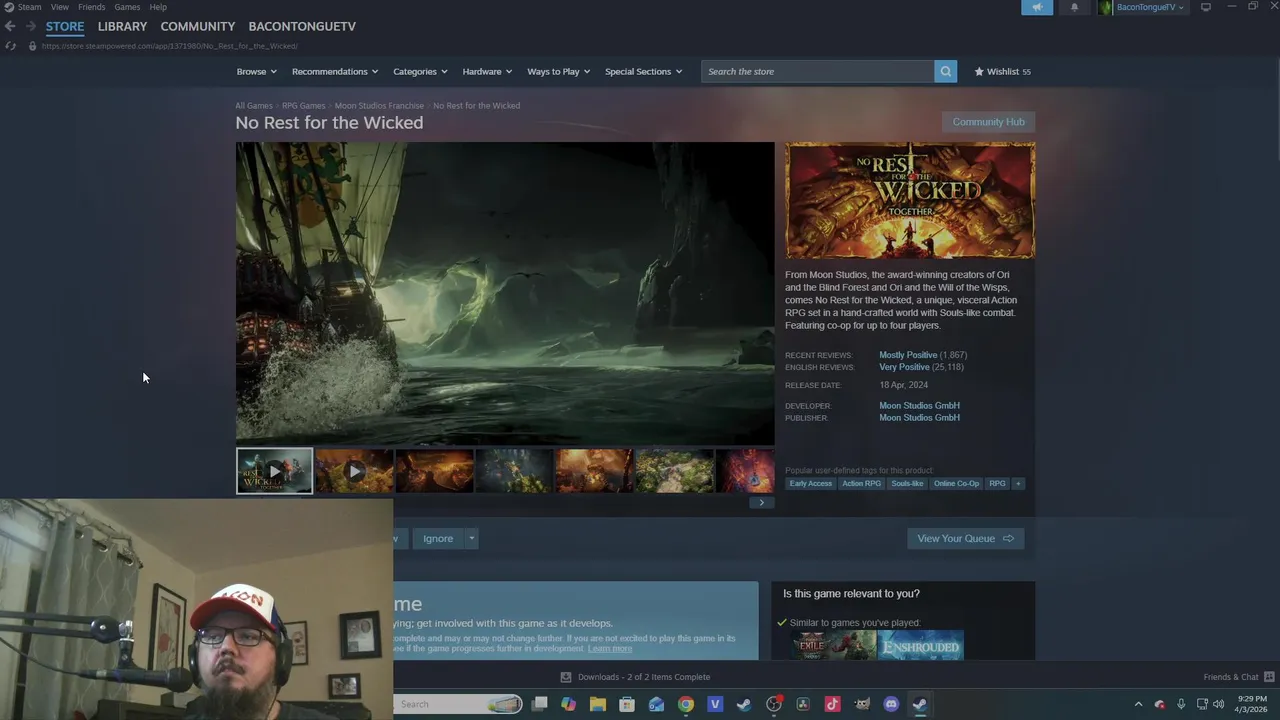Expand the Browse dropdown
The image size is (1280, 720).
coord(256,71)
